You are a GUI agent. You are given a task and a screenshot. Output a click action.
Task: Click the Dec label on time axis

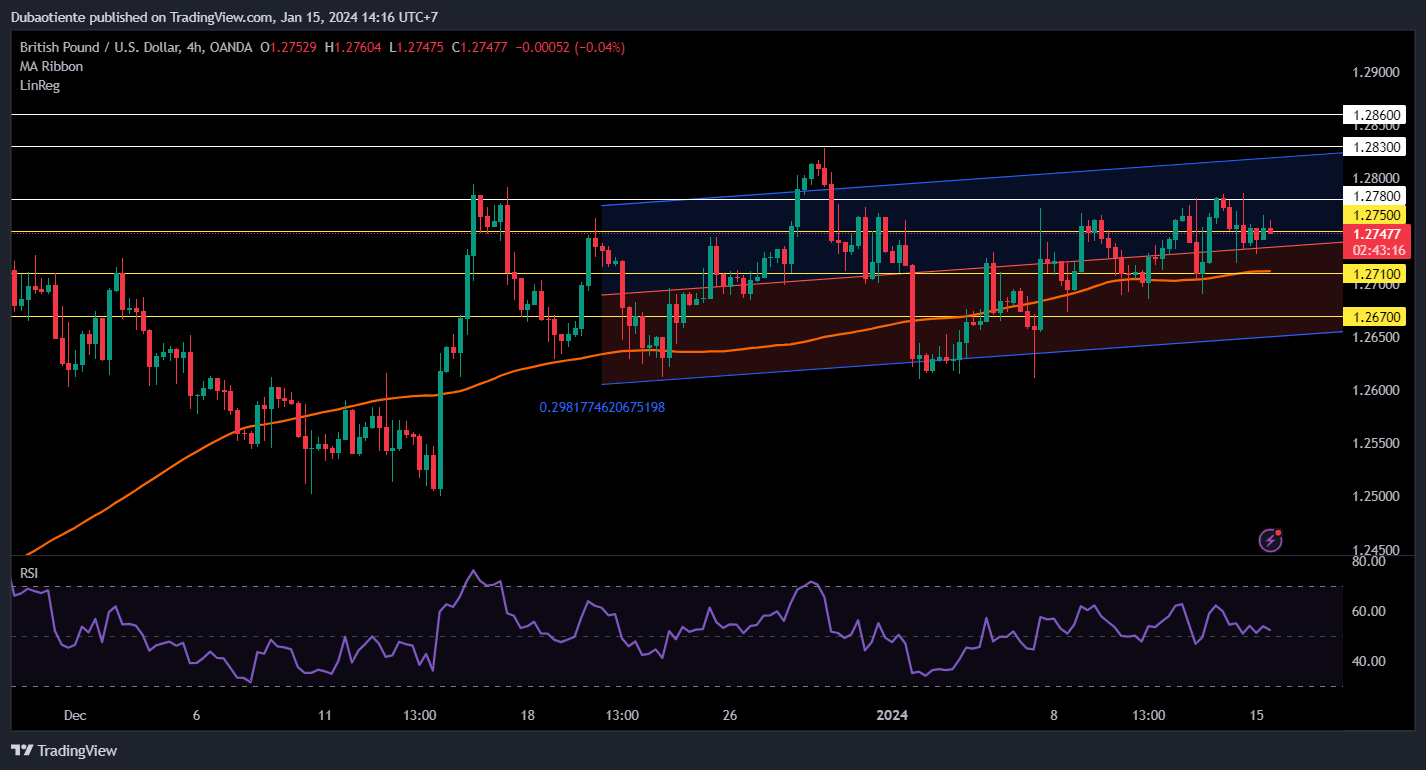75,716
